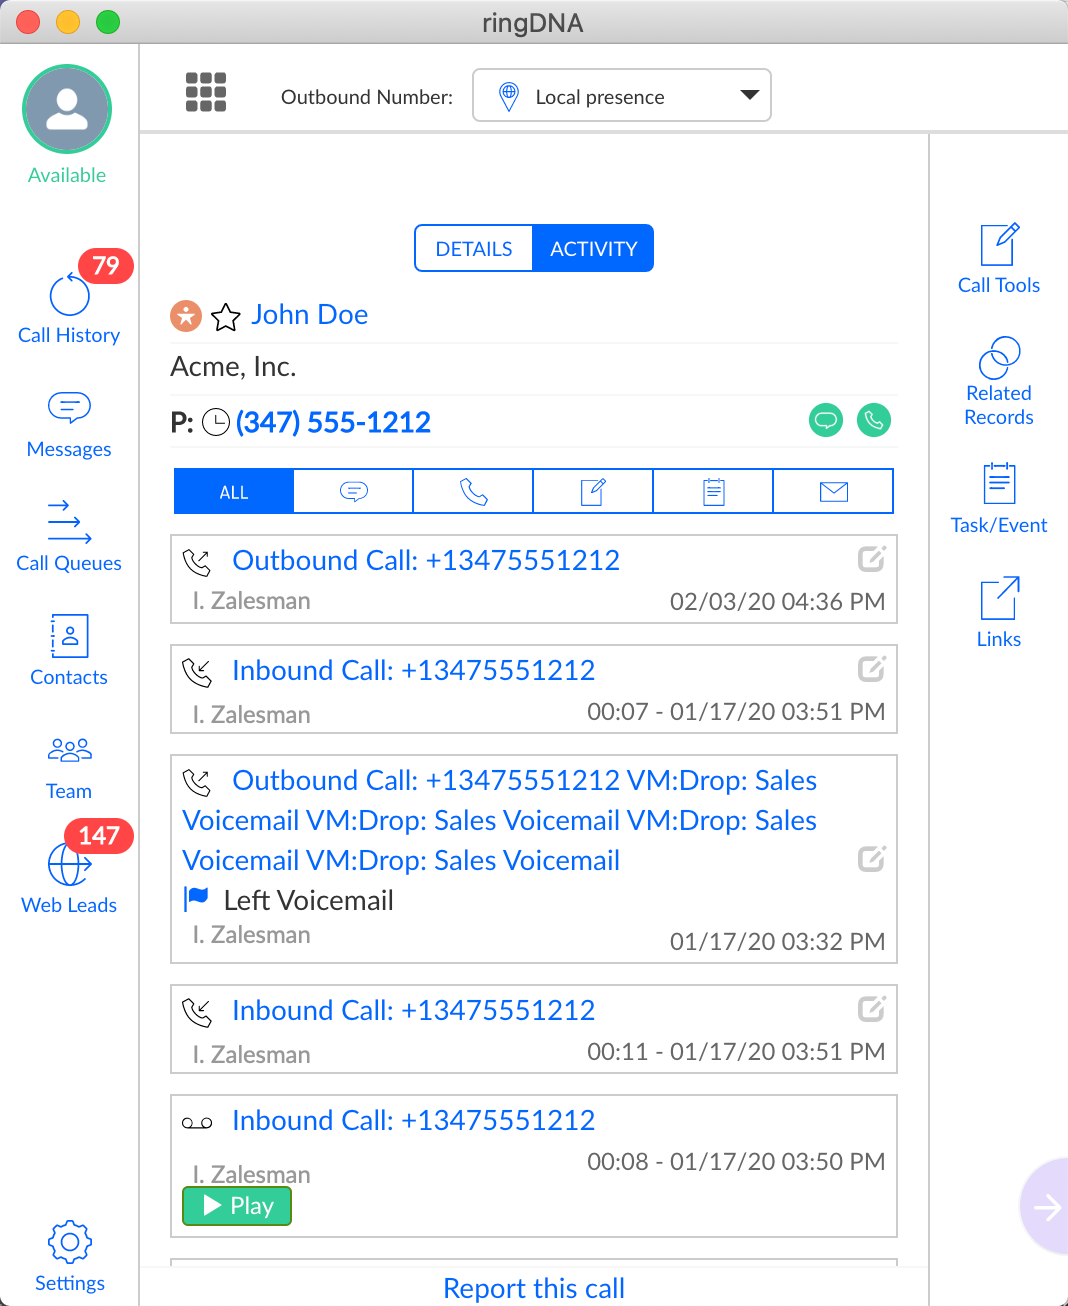Call number with green phone icon
This screenshot has width=1068, height=1306.
(874, 420)
